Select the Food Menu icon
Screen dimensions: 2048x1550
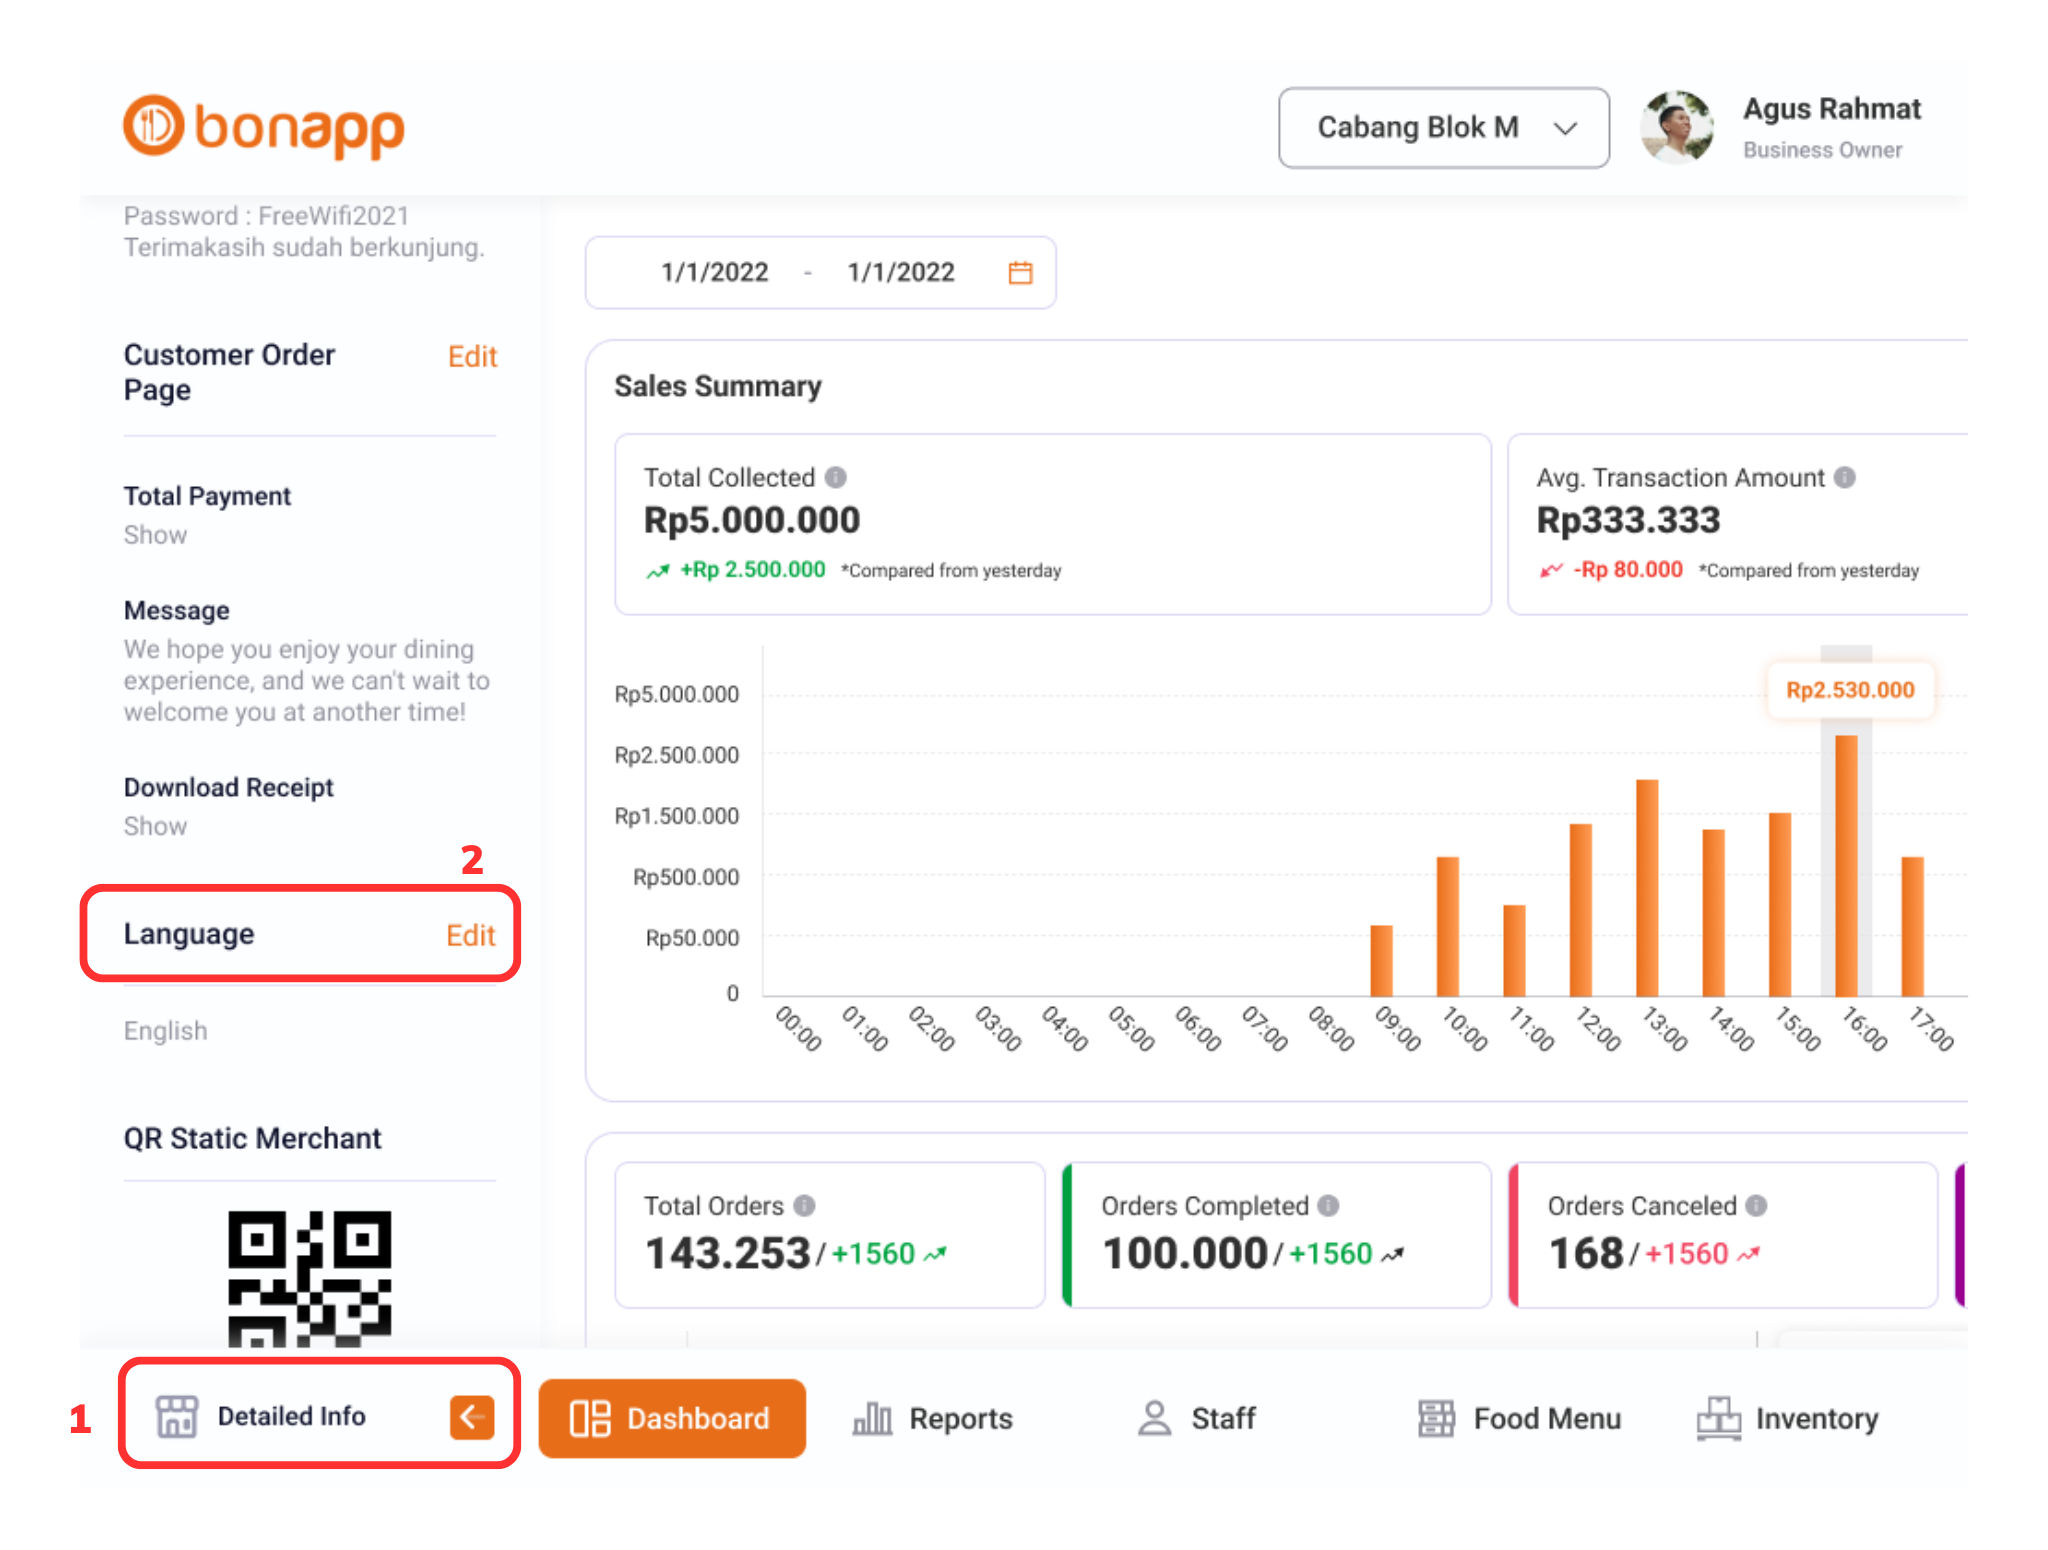[x=1437, y=1417]
